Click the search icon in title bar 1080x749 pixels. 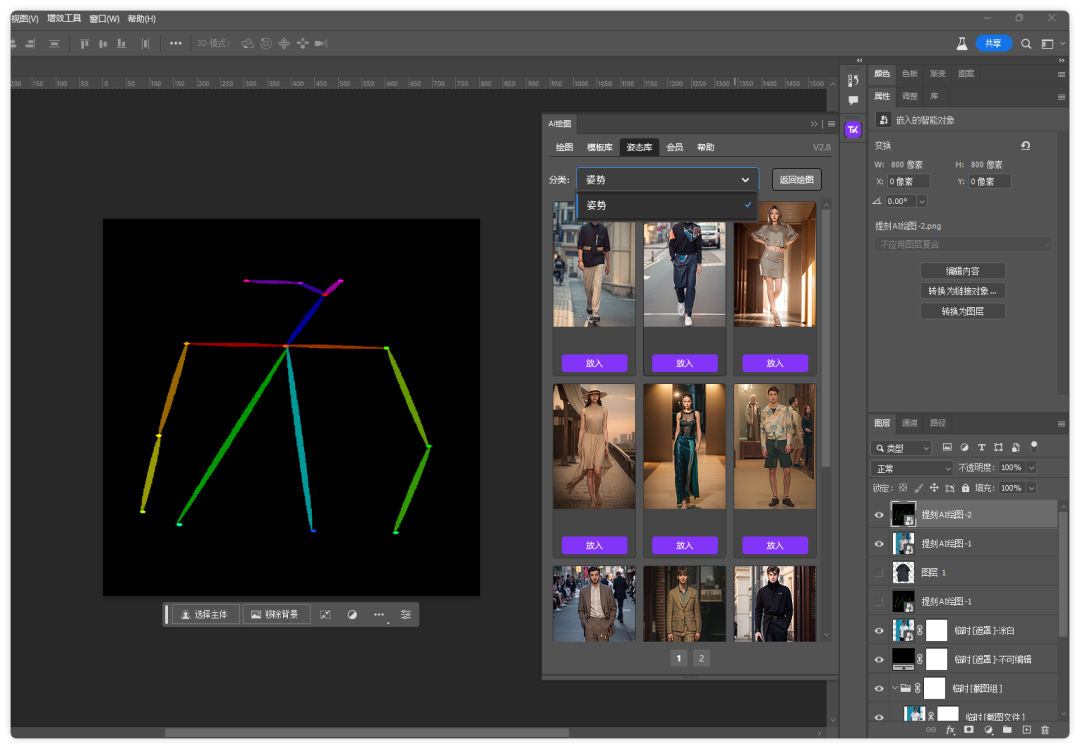click(x=1027, y=44)
